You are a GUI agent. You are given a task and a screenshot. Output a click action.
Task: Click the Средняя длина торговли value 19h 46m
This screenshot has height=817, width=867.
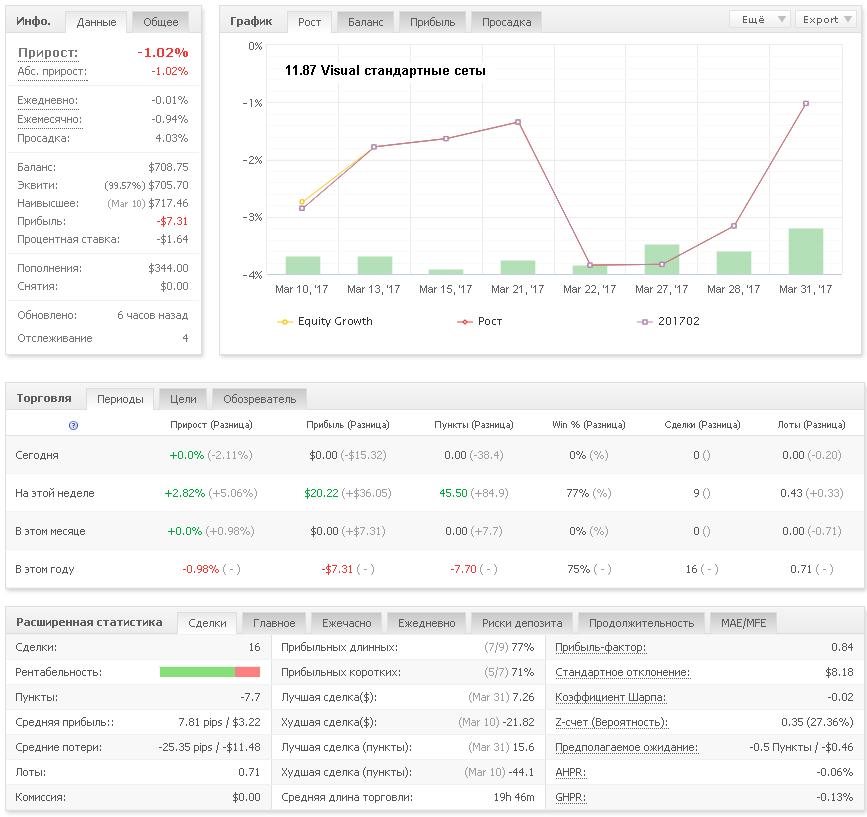(x=514, y=798)
